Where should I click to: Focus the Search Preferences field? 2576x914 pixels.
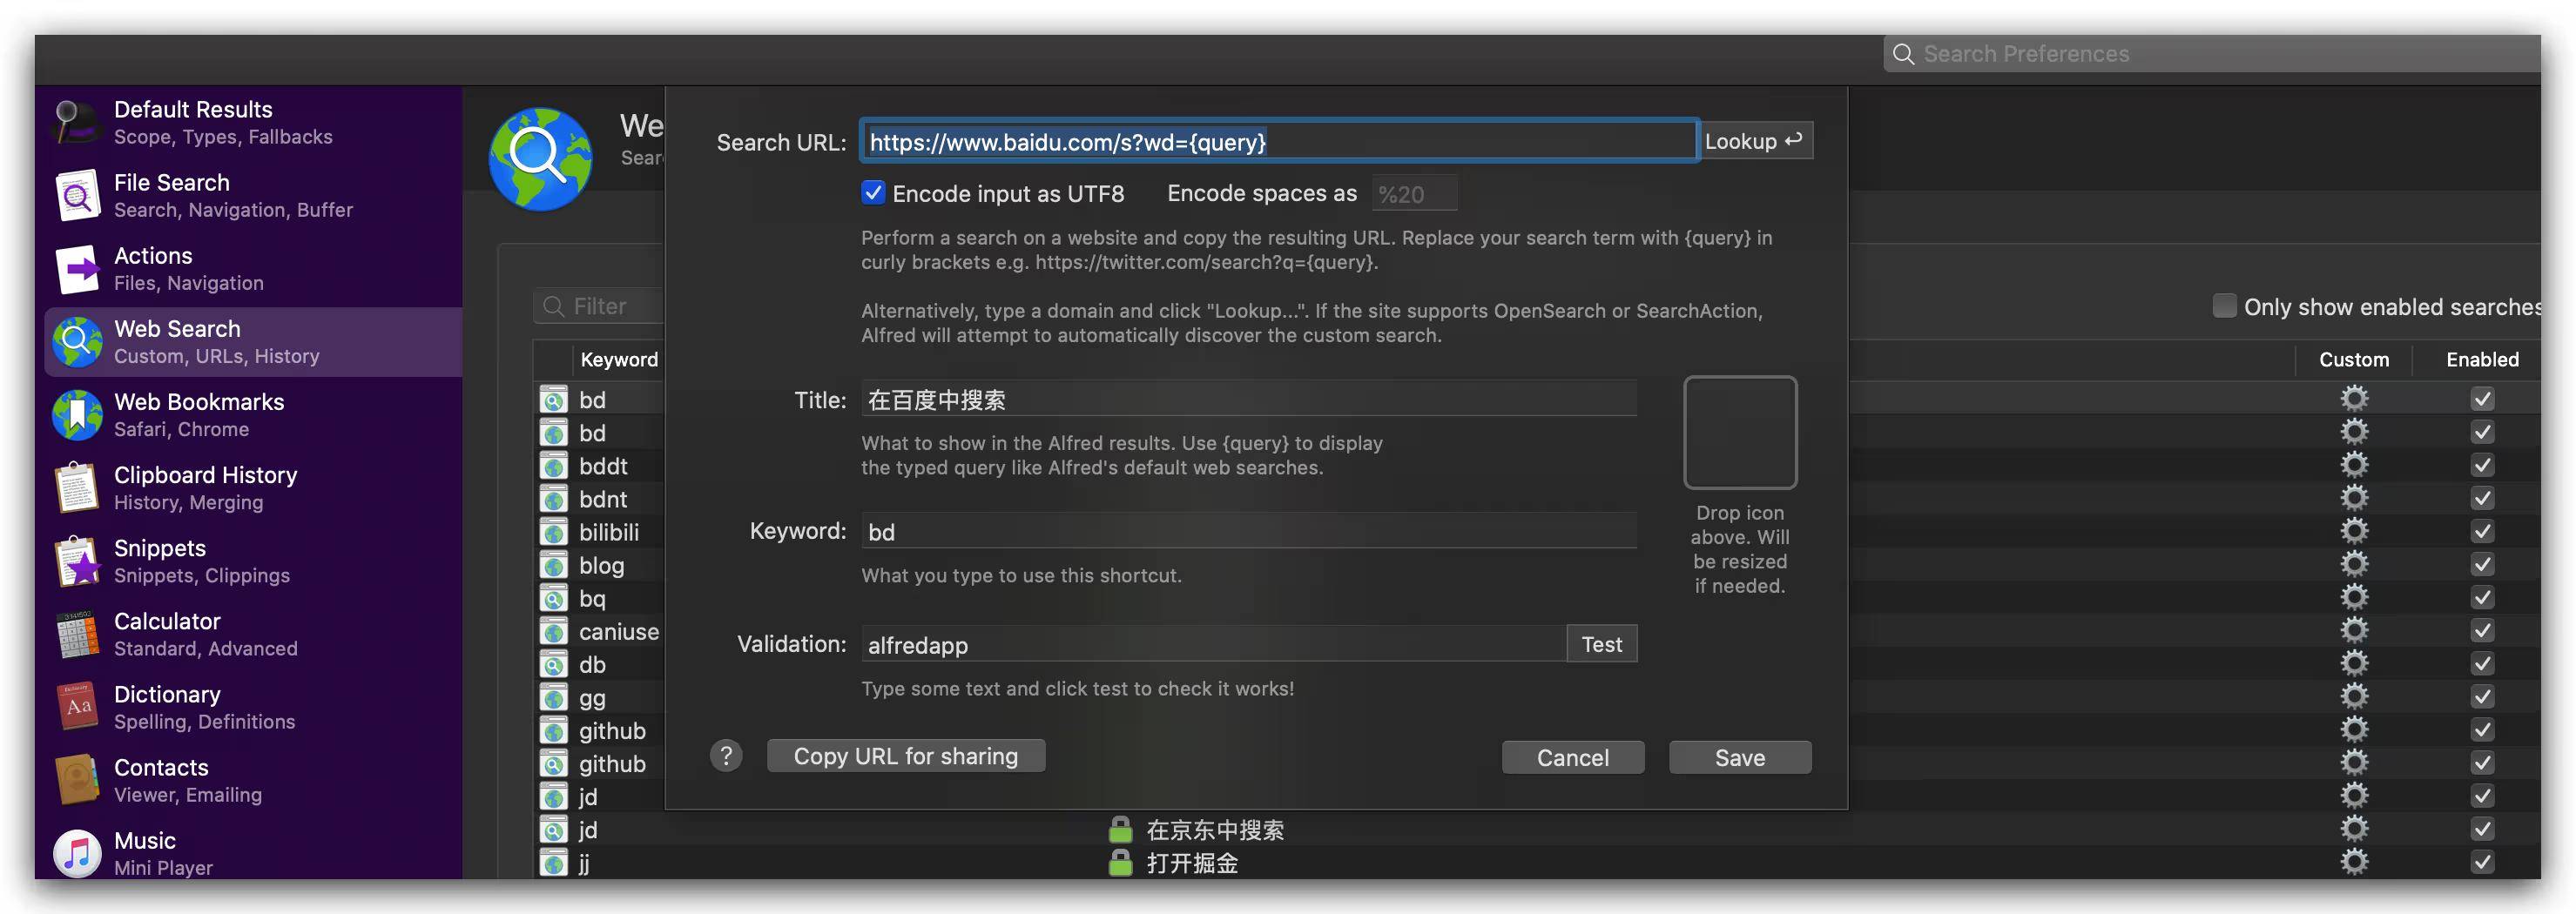[x=2212, y=54]
